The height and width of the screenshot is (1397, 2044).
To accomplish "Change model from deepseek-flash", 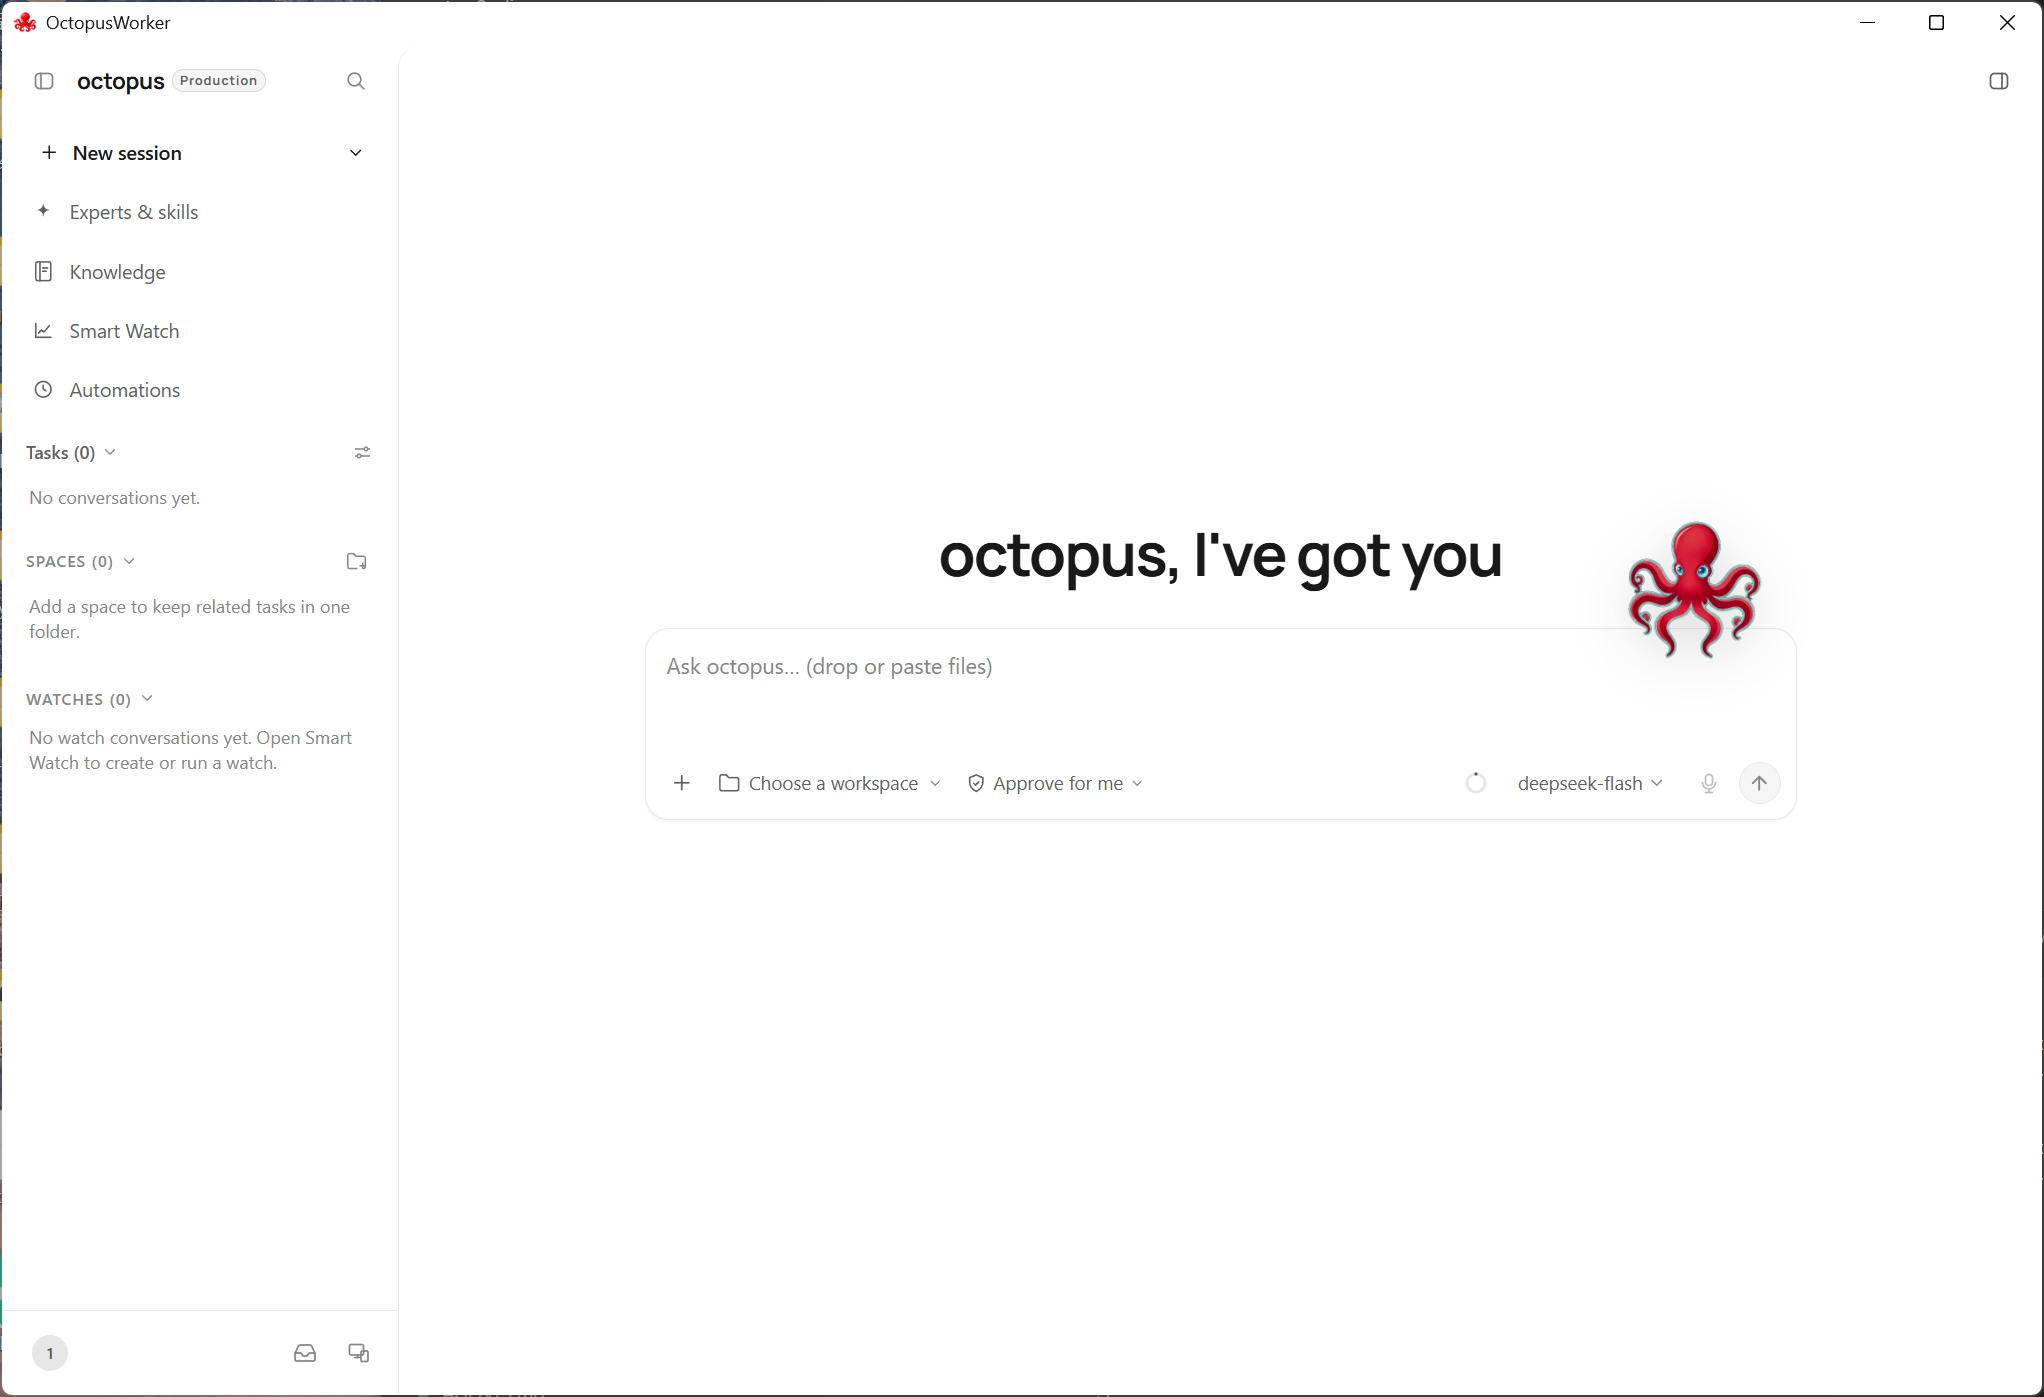I will coord(1590,783).
